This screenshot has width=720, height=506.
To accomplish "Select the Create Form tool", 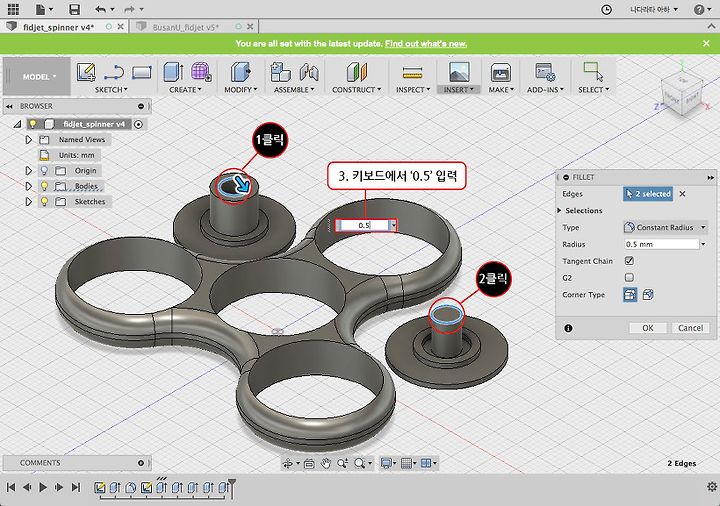I will coord(201,72).
